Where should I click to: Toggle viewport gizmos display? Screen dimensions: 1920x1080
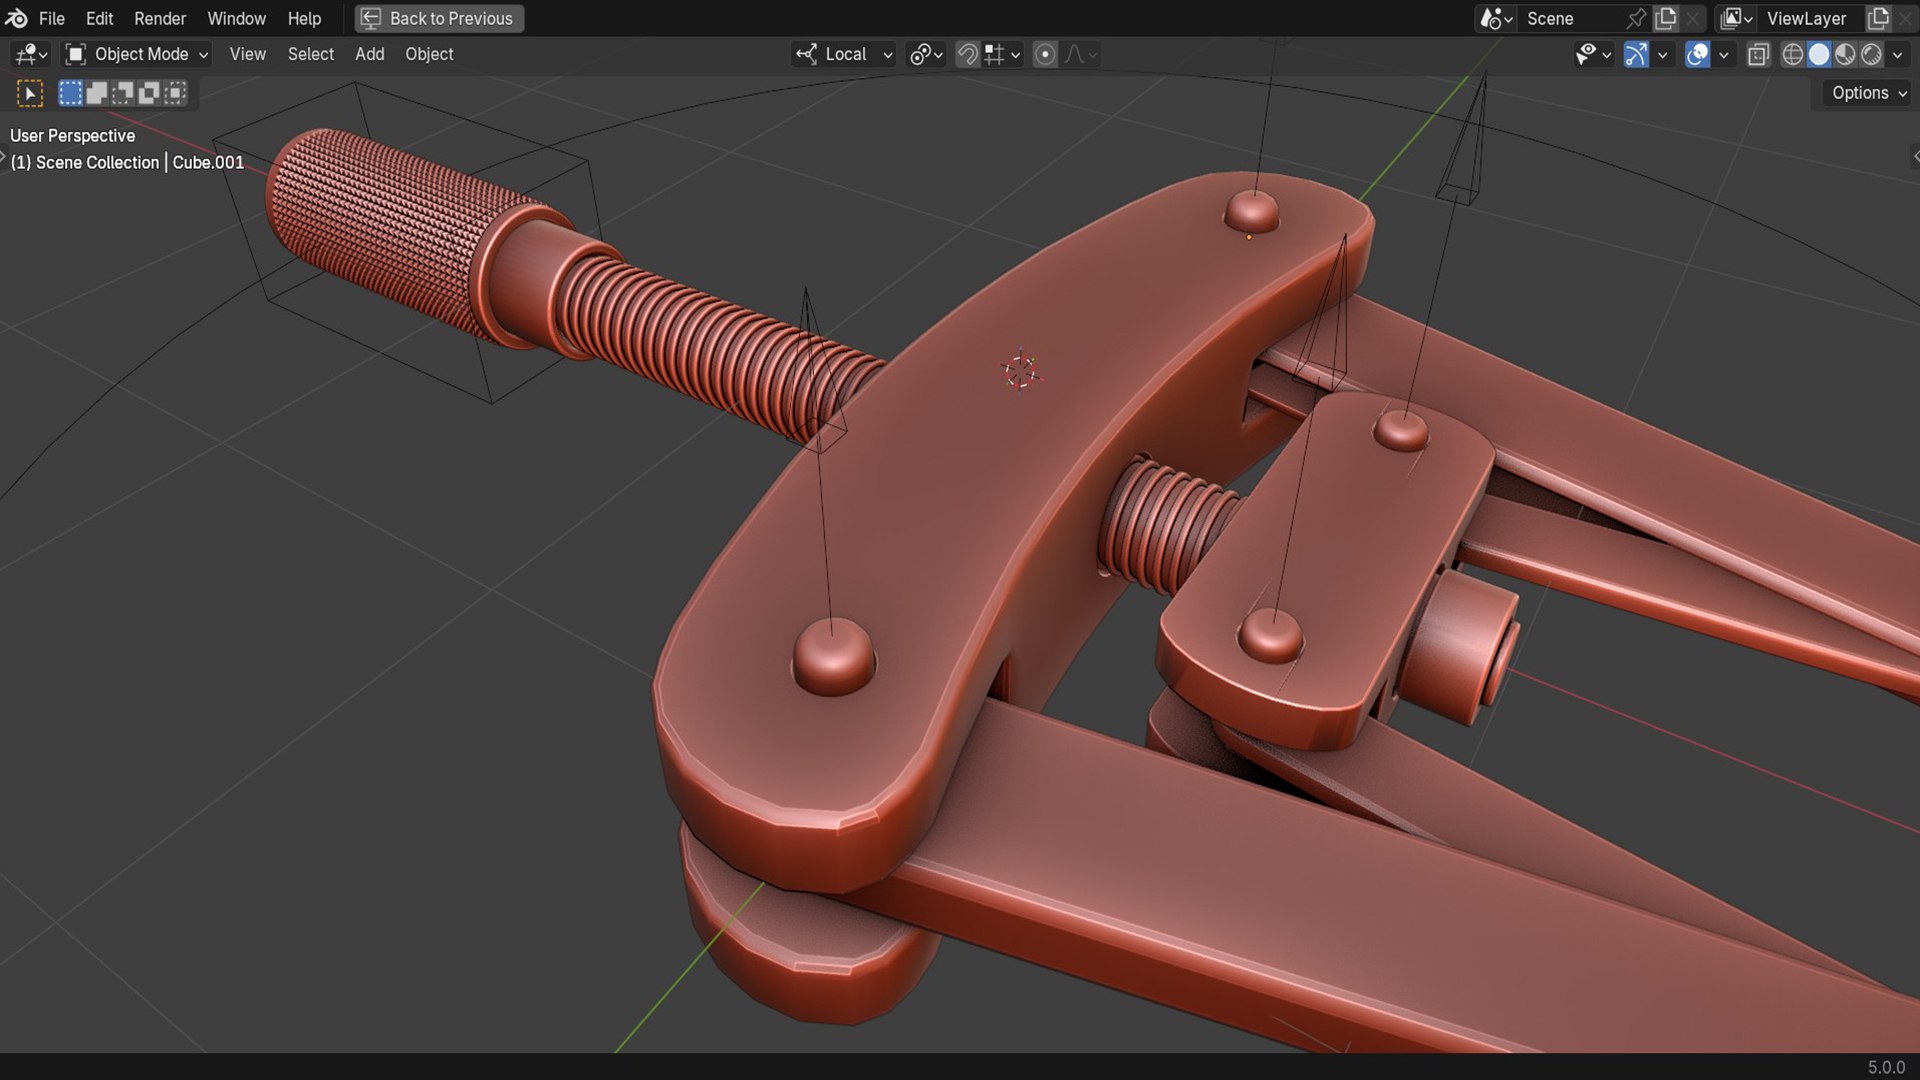1636,54
